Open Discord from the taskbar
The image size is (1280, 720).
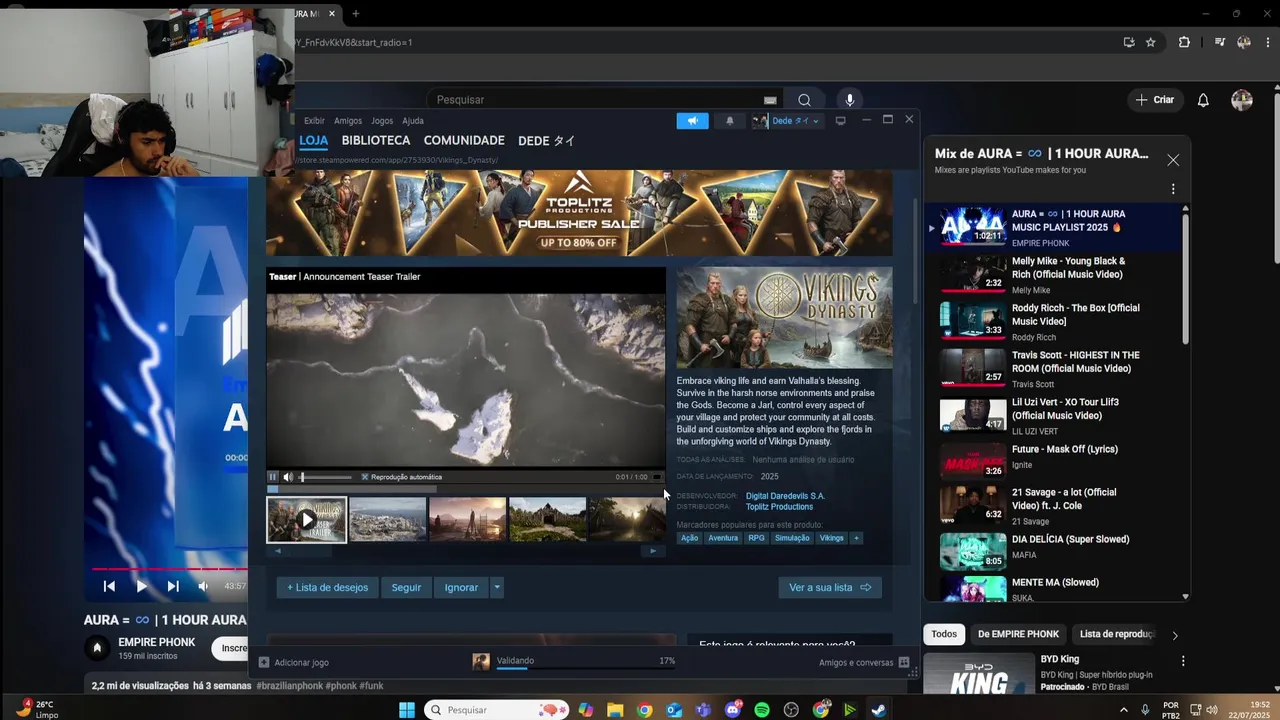(x=733, y=710)
